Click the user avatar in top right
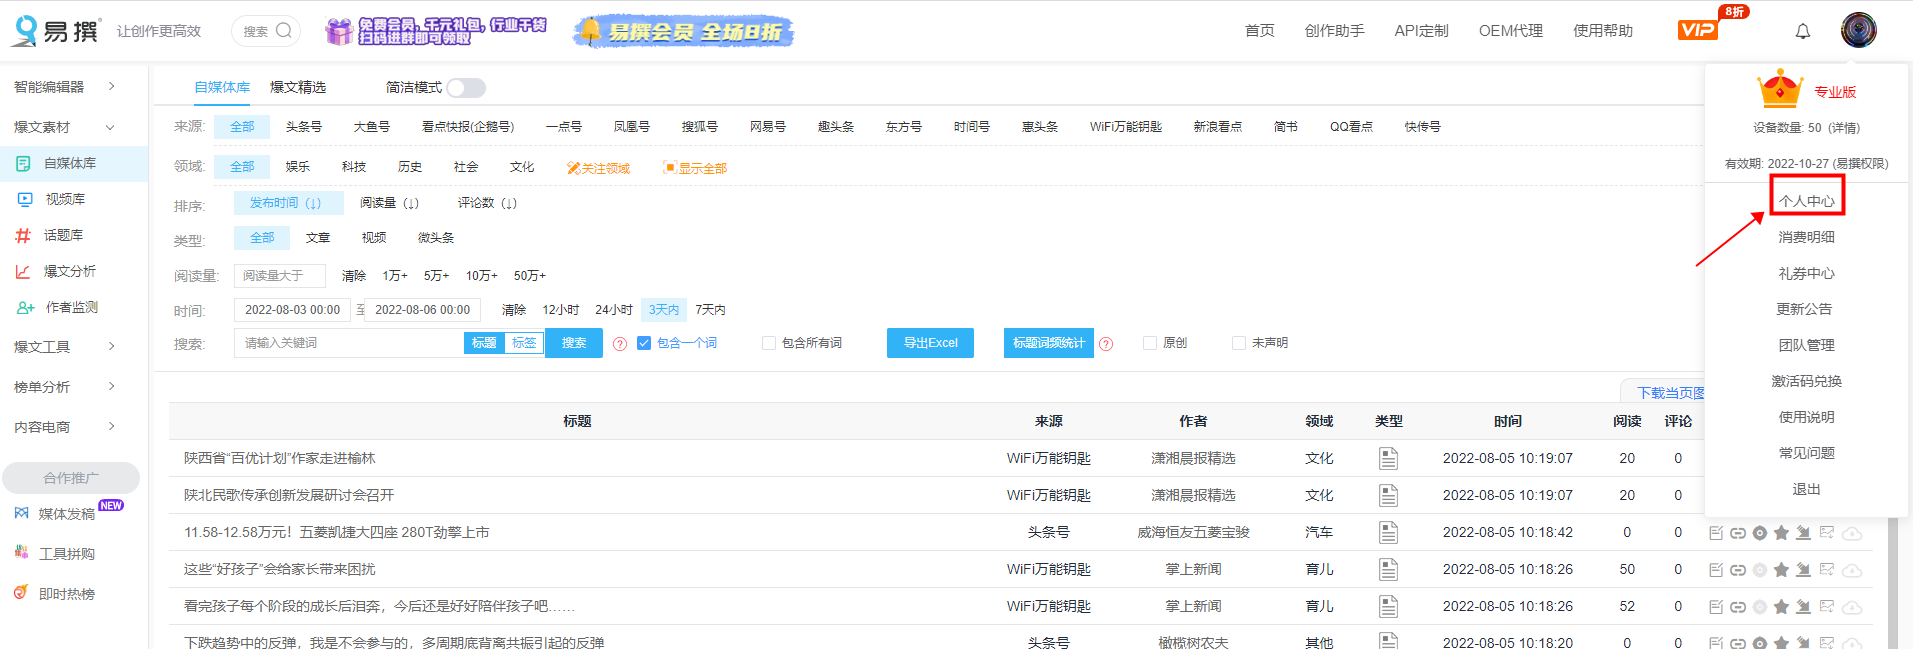Image resolution: width=1913 pixels, height=649 pixels. [x=1858, y=30]
